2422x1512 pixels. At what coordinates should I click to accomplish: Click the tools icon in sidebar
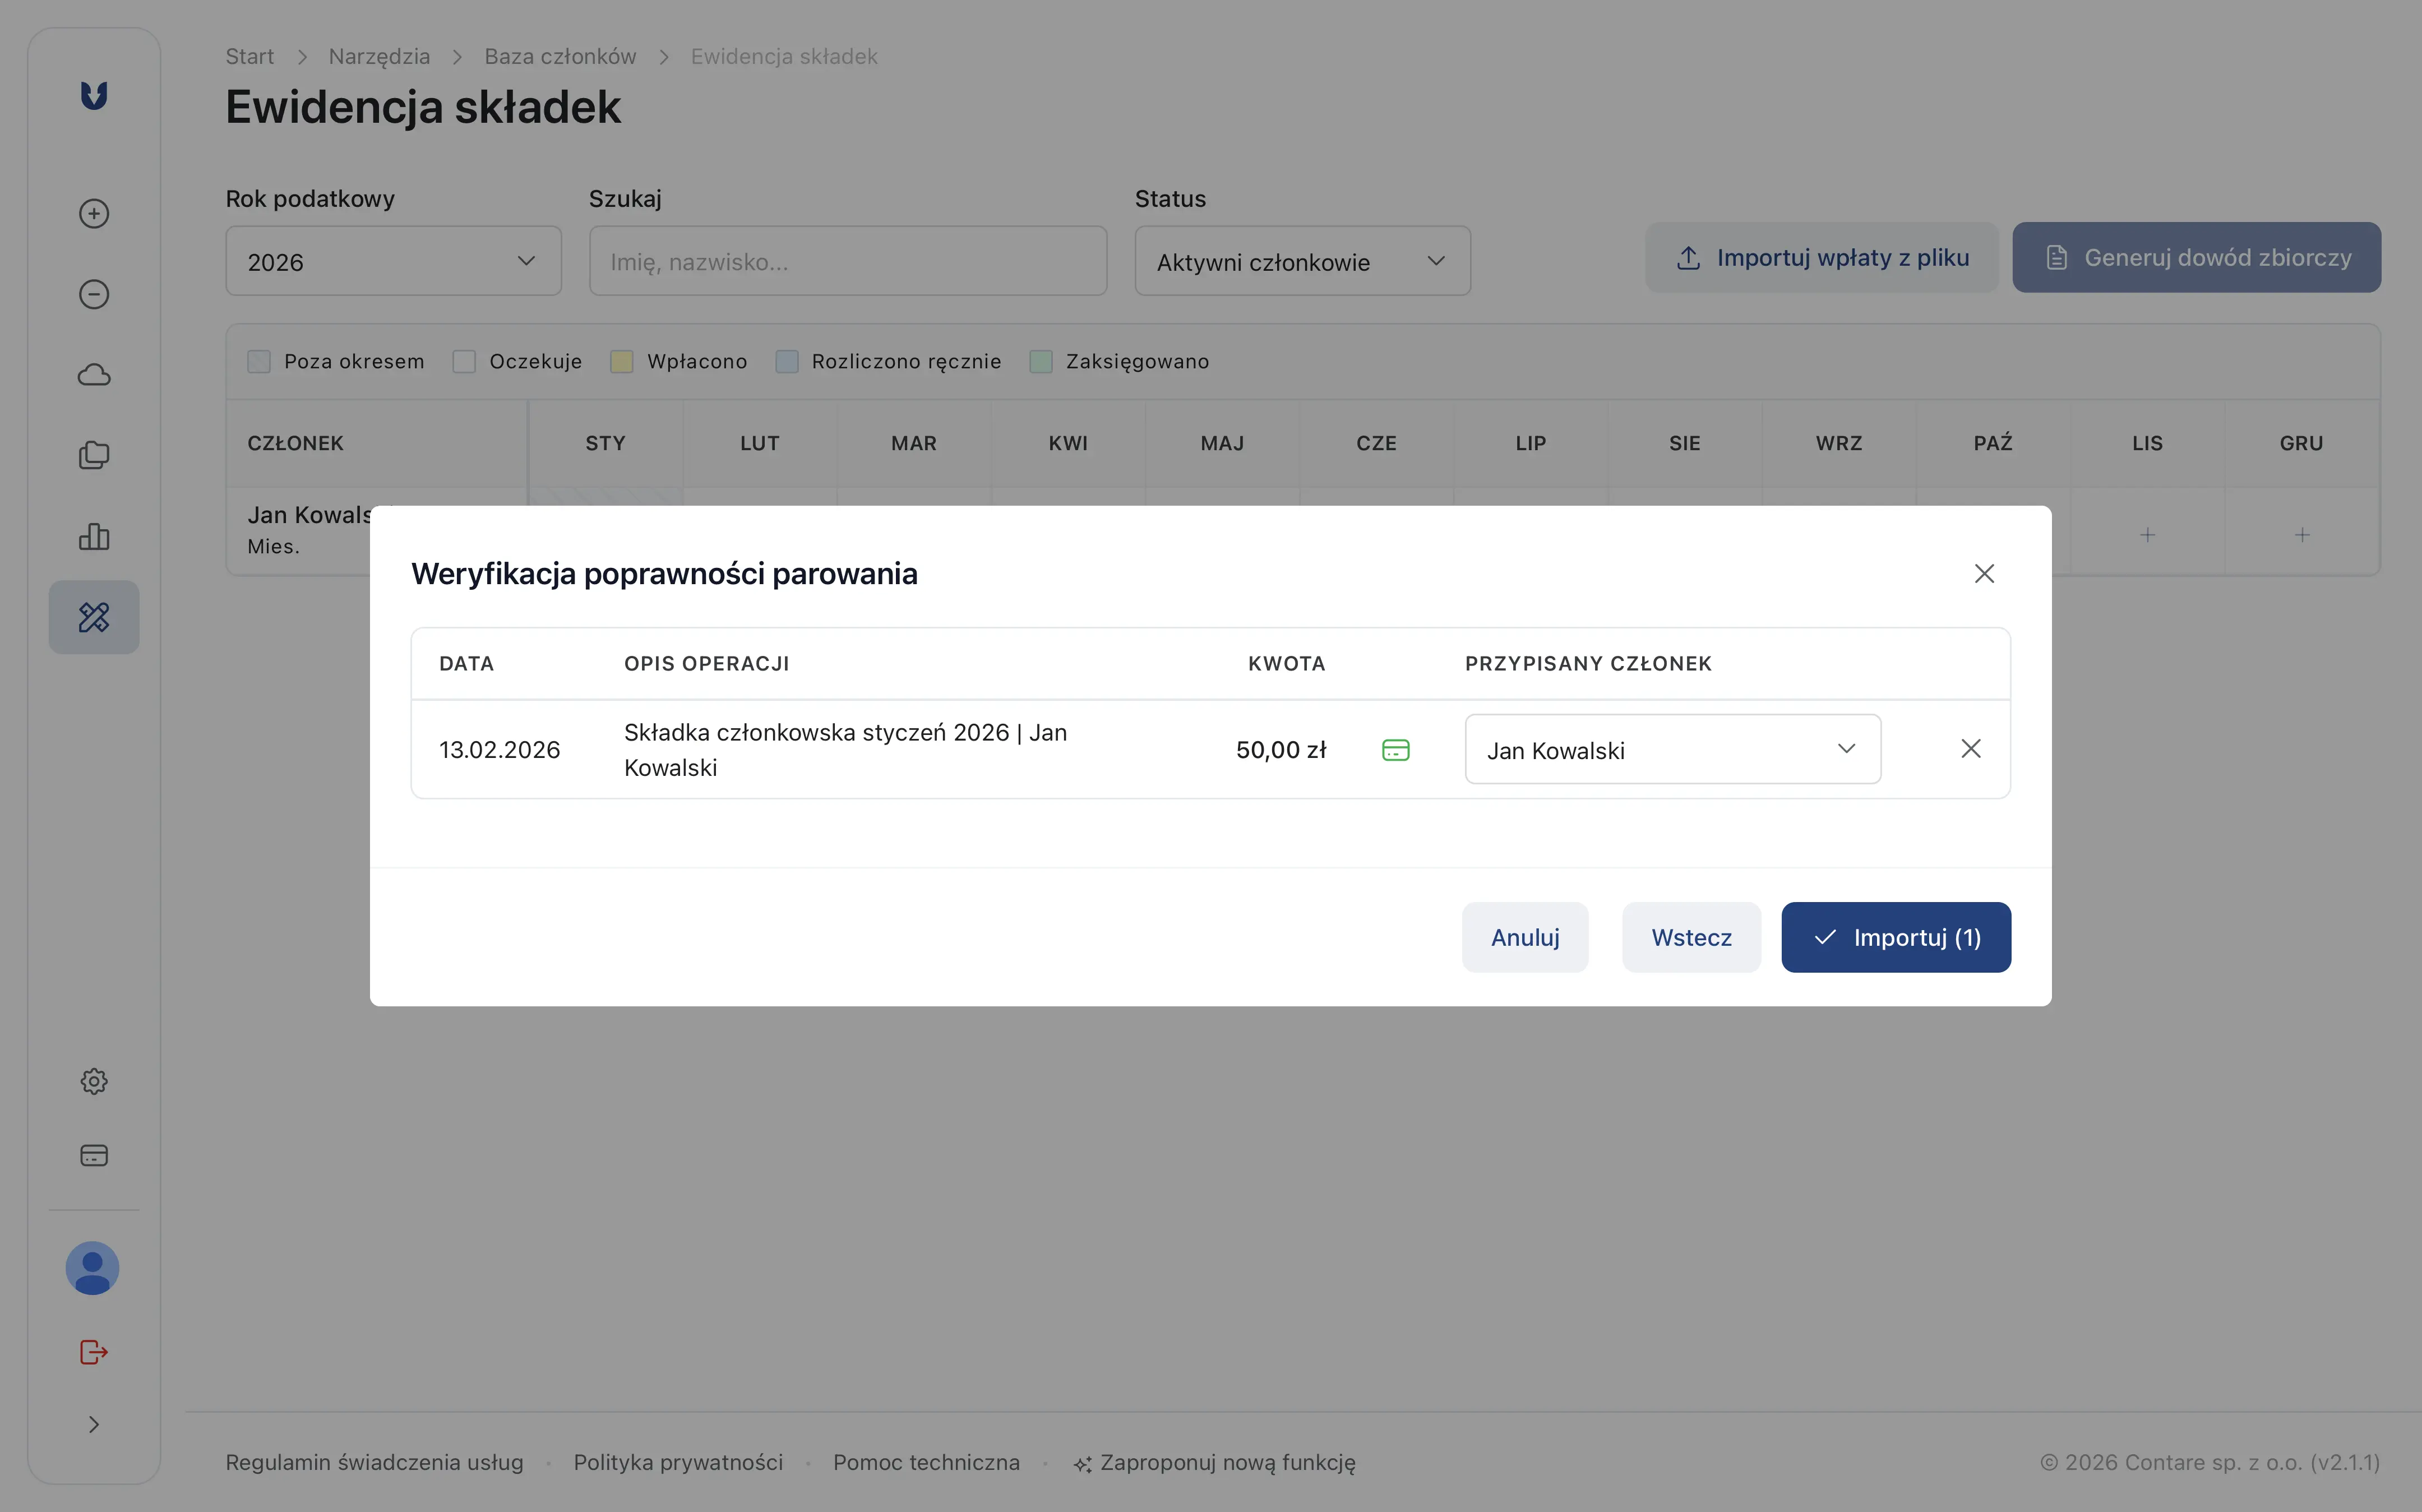pos(94,617)
